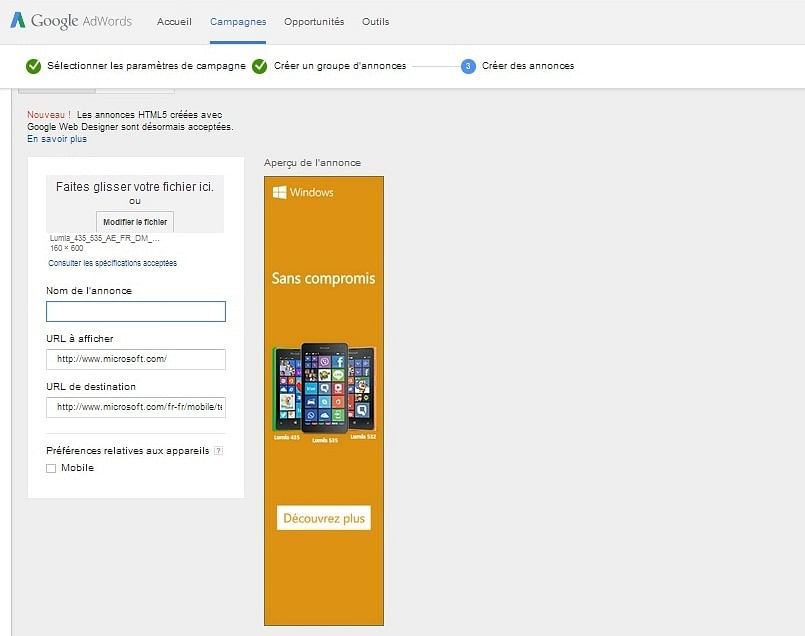Click the green checkmark for campaign settings step
The height and width of the screenshot is (636, 805).
point(34,66)
